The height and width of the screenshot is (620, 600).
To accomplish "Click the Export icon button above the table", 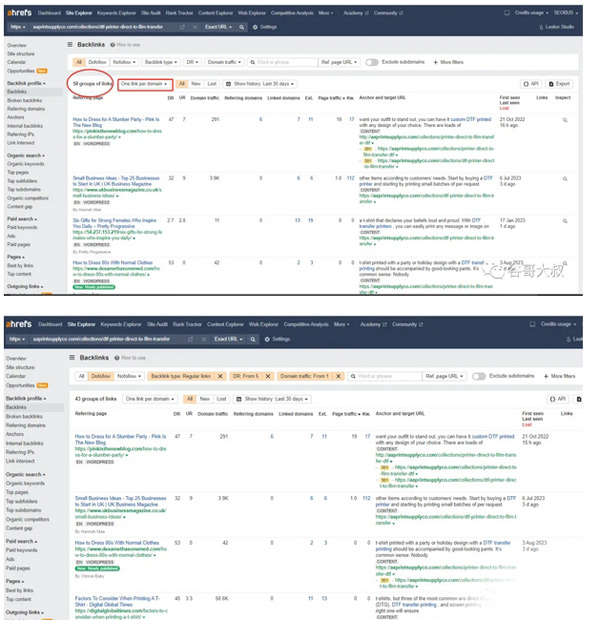I will 560,84.
